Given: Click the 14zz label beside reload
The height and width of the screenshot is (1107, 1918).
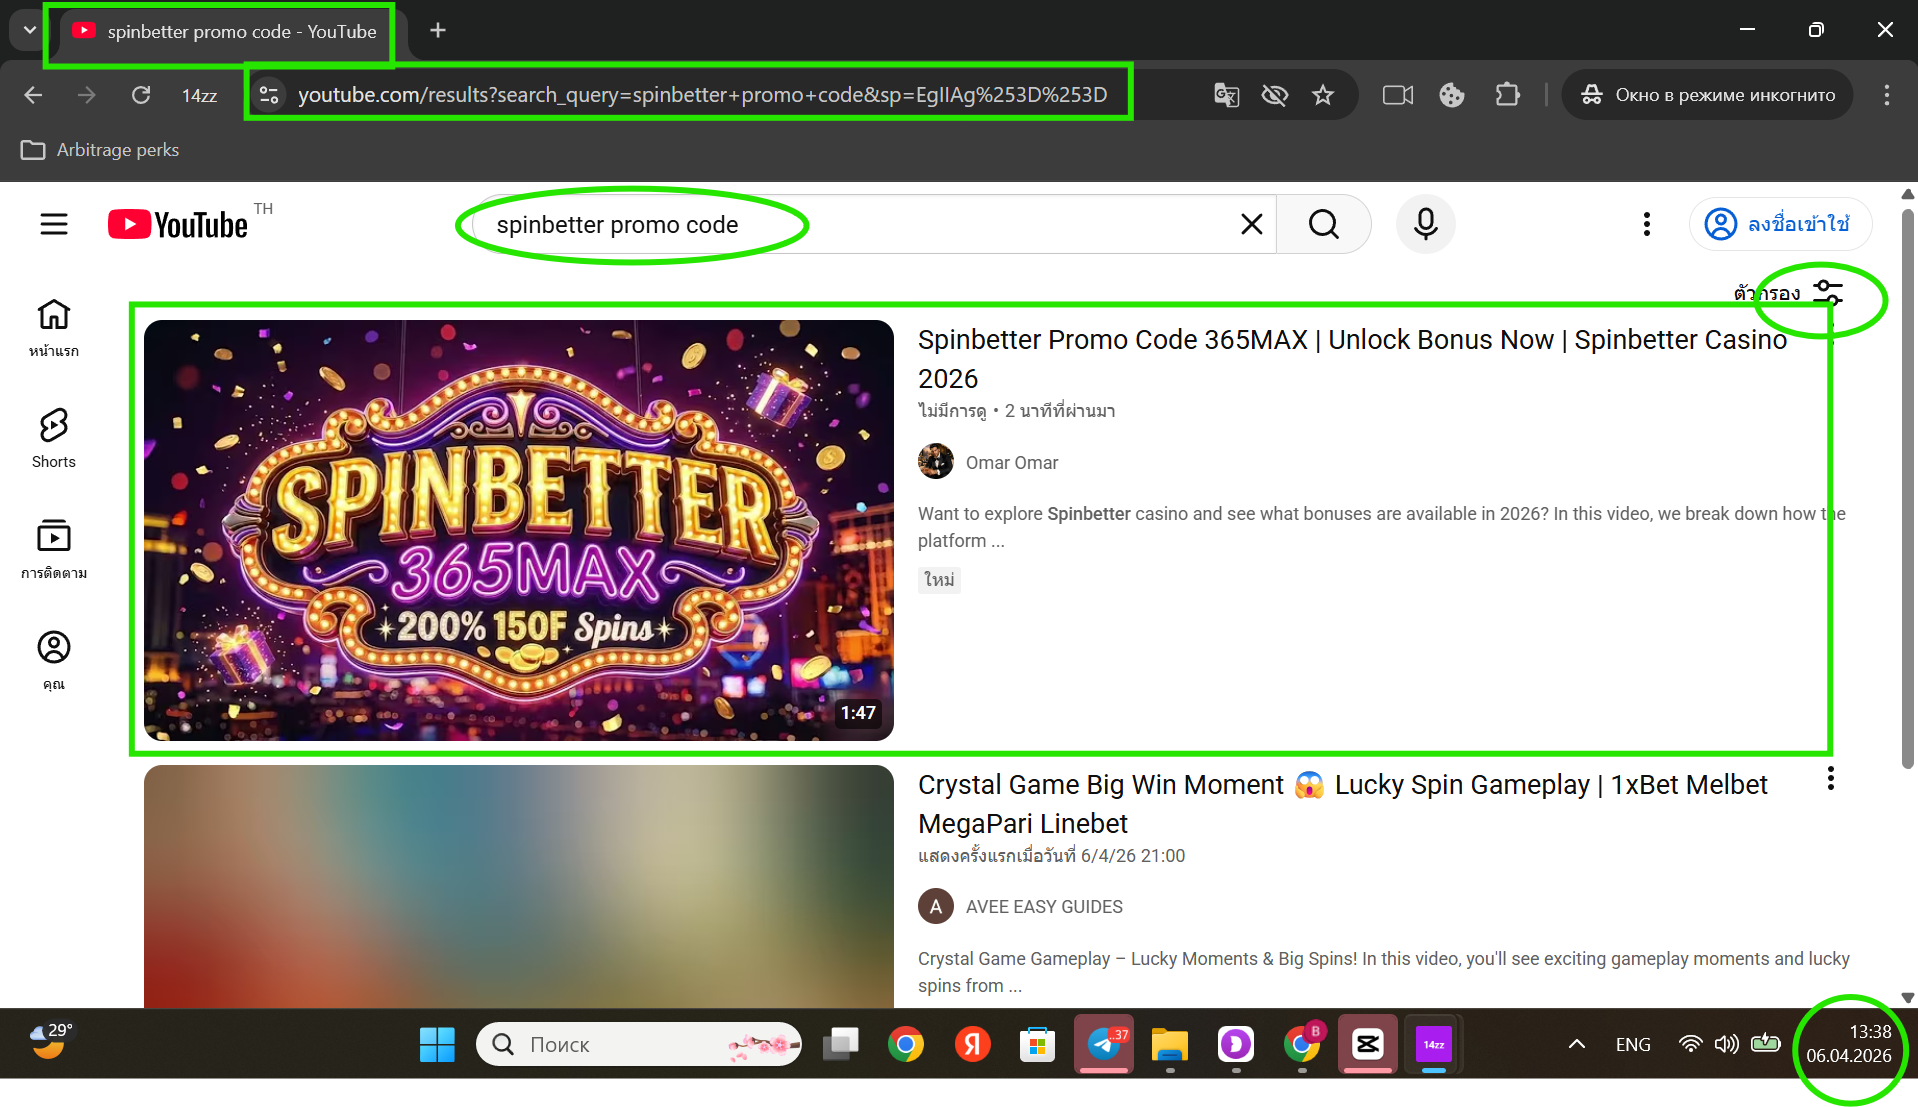Looking at the screenshot, I should pyautogui.click(x=199, y=95).
